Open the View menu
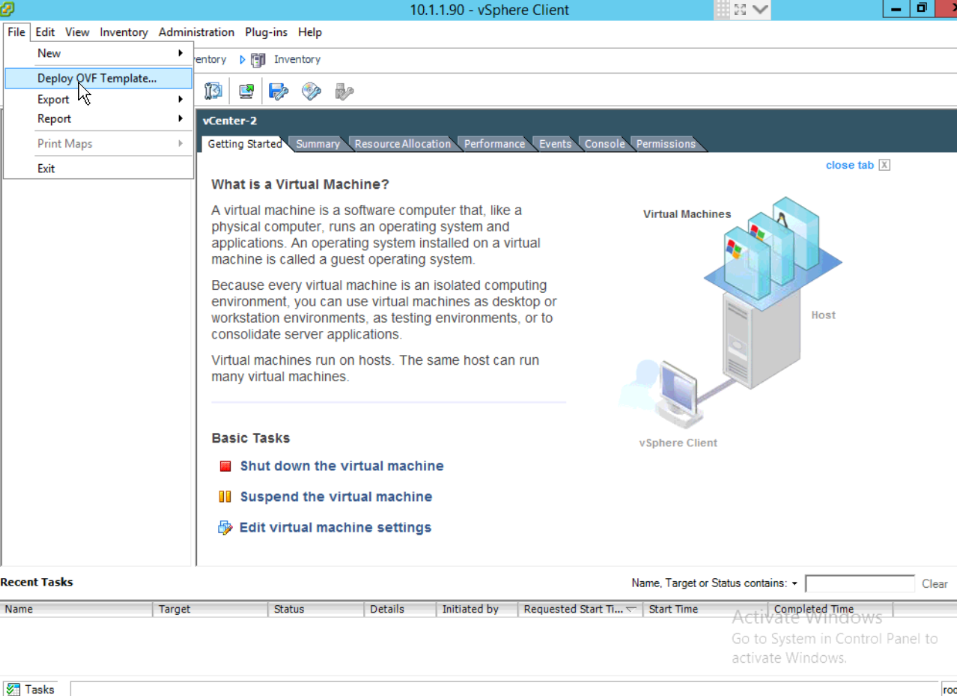Image resolution: width=957 pixels, height=696 pixels. [x=77, y=32]
